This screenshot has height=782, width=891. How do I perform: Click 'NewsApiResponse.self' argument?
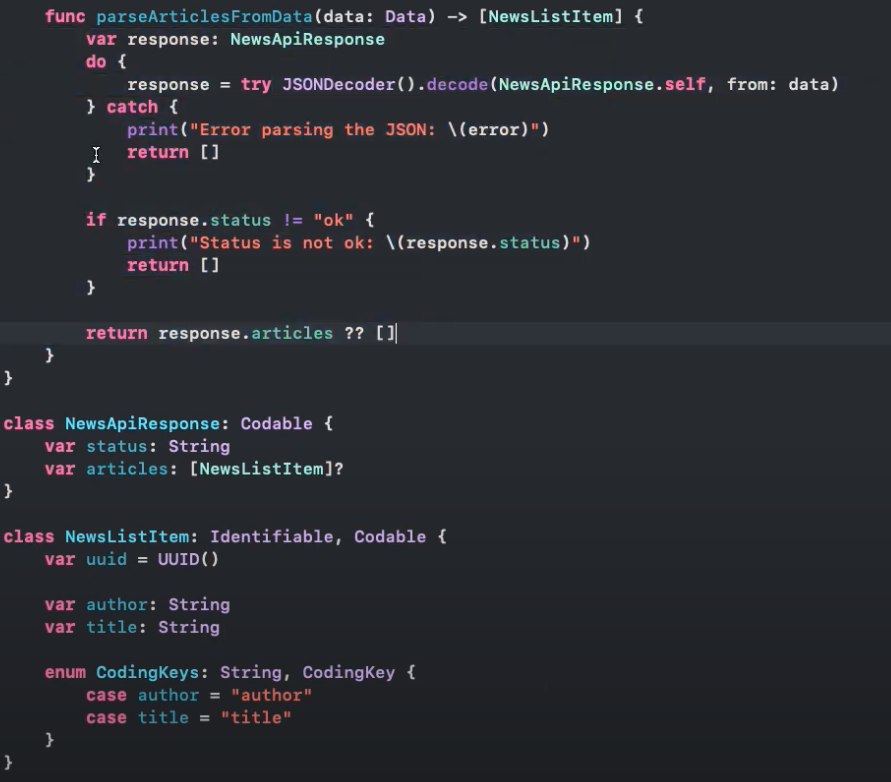[602, 85]
